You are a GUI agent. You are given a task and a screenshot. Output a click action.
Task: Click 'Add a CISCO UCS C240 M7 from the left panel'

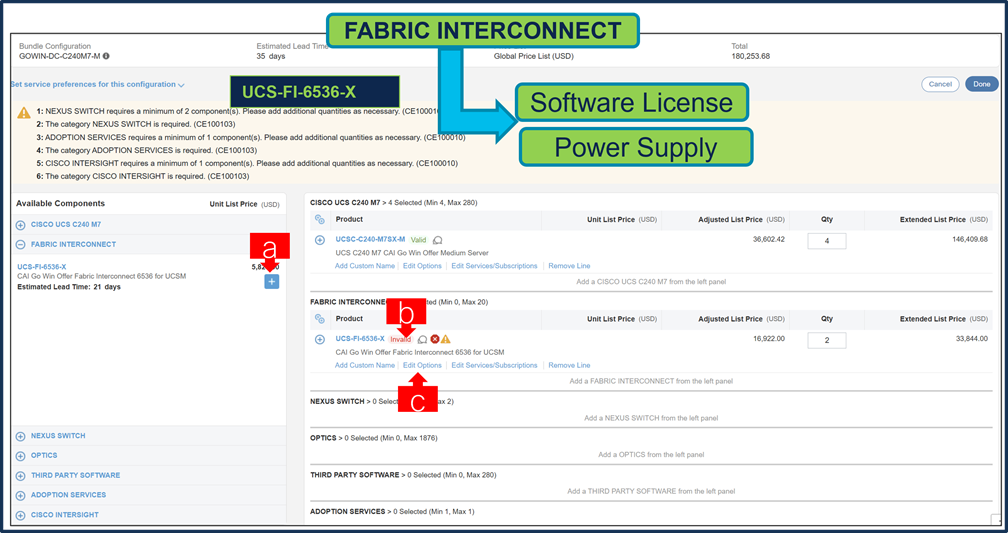point(651,282)
